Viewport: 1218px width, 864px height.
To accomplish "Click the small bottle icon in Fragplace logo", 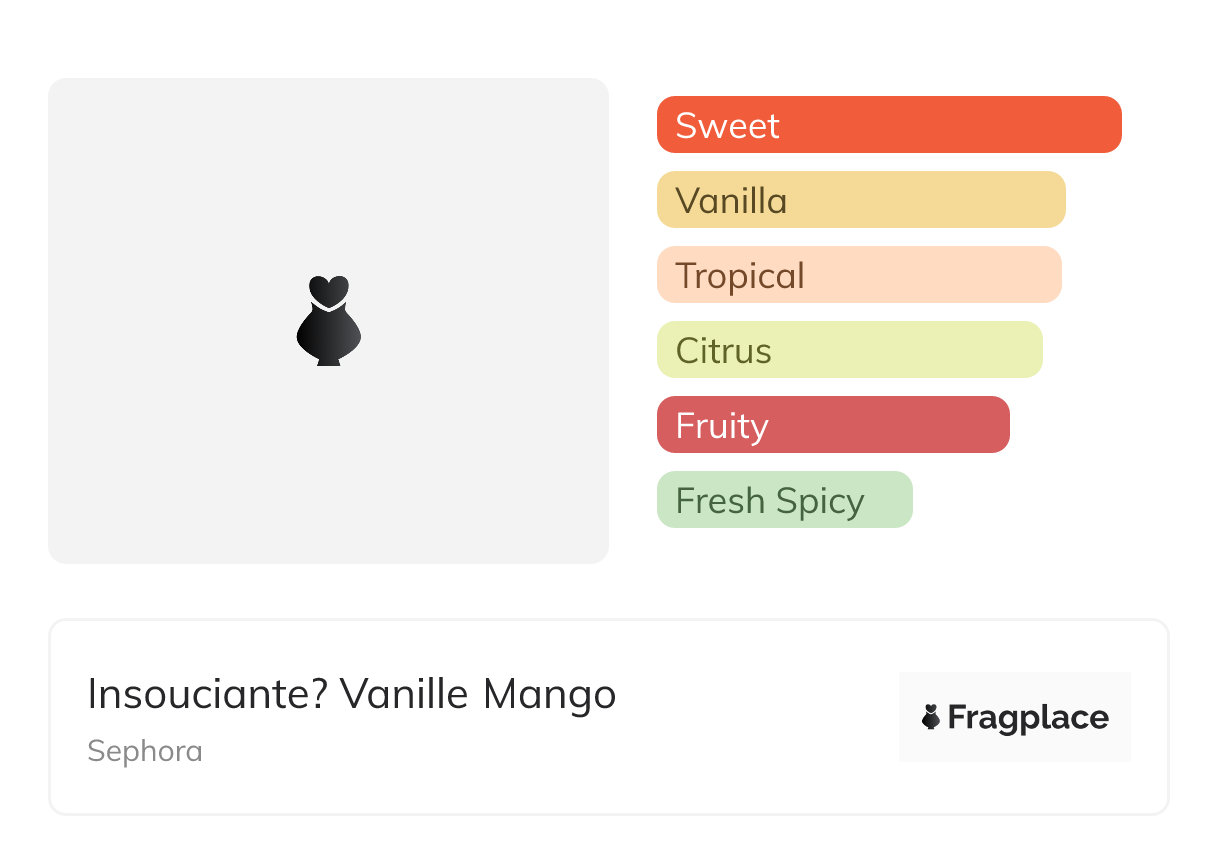I will click(931, 717).
